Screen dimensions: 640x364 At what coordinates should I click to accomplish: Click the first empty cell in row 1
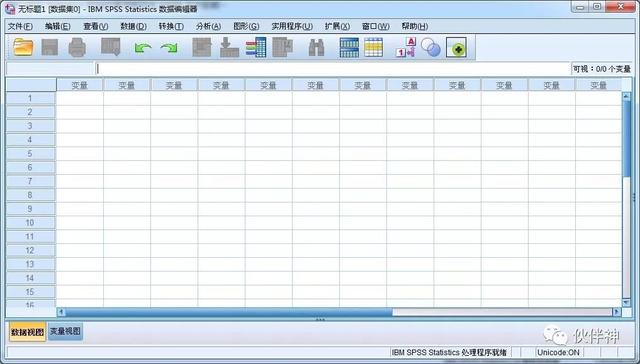[80, 98]
